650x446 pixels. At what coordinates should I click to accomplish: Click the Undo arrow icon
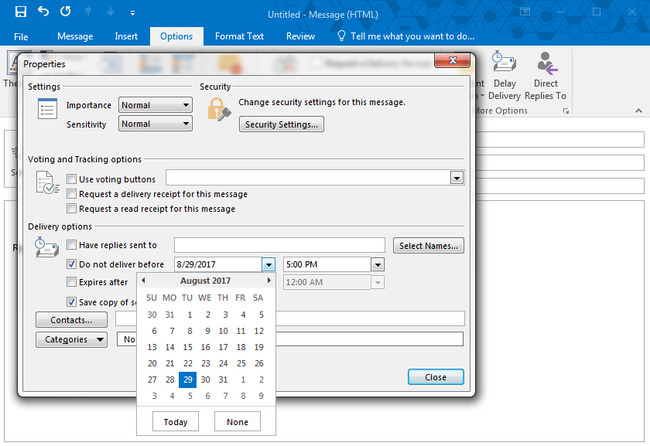coord(43,11)
